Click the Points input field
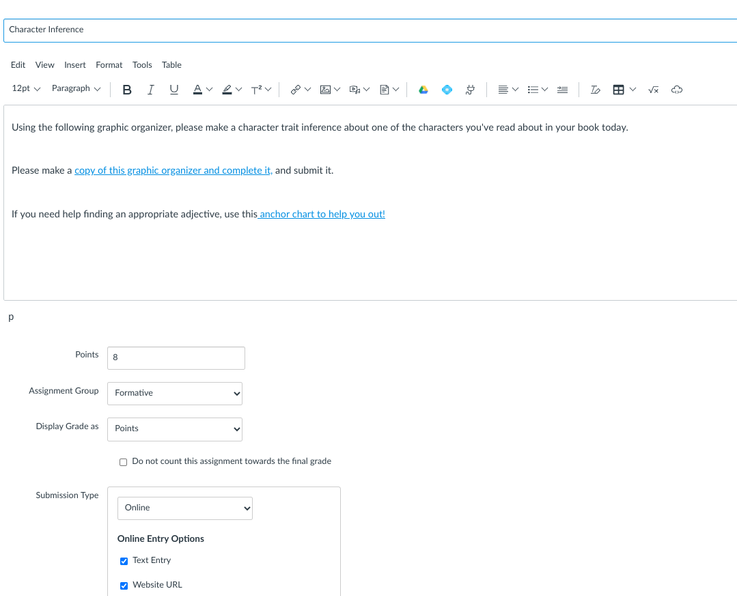This screenshot has width=737, height=596. click(x=176, y=357)
